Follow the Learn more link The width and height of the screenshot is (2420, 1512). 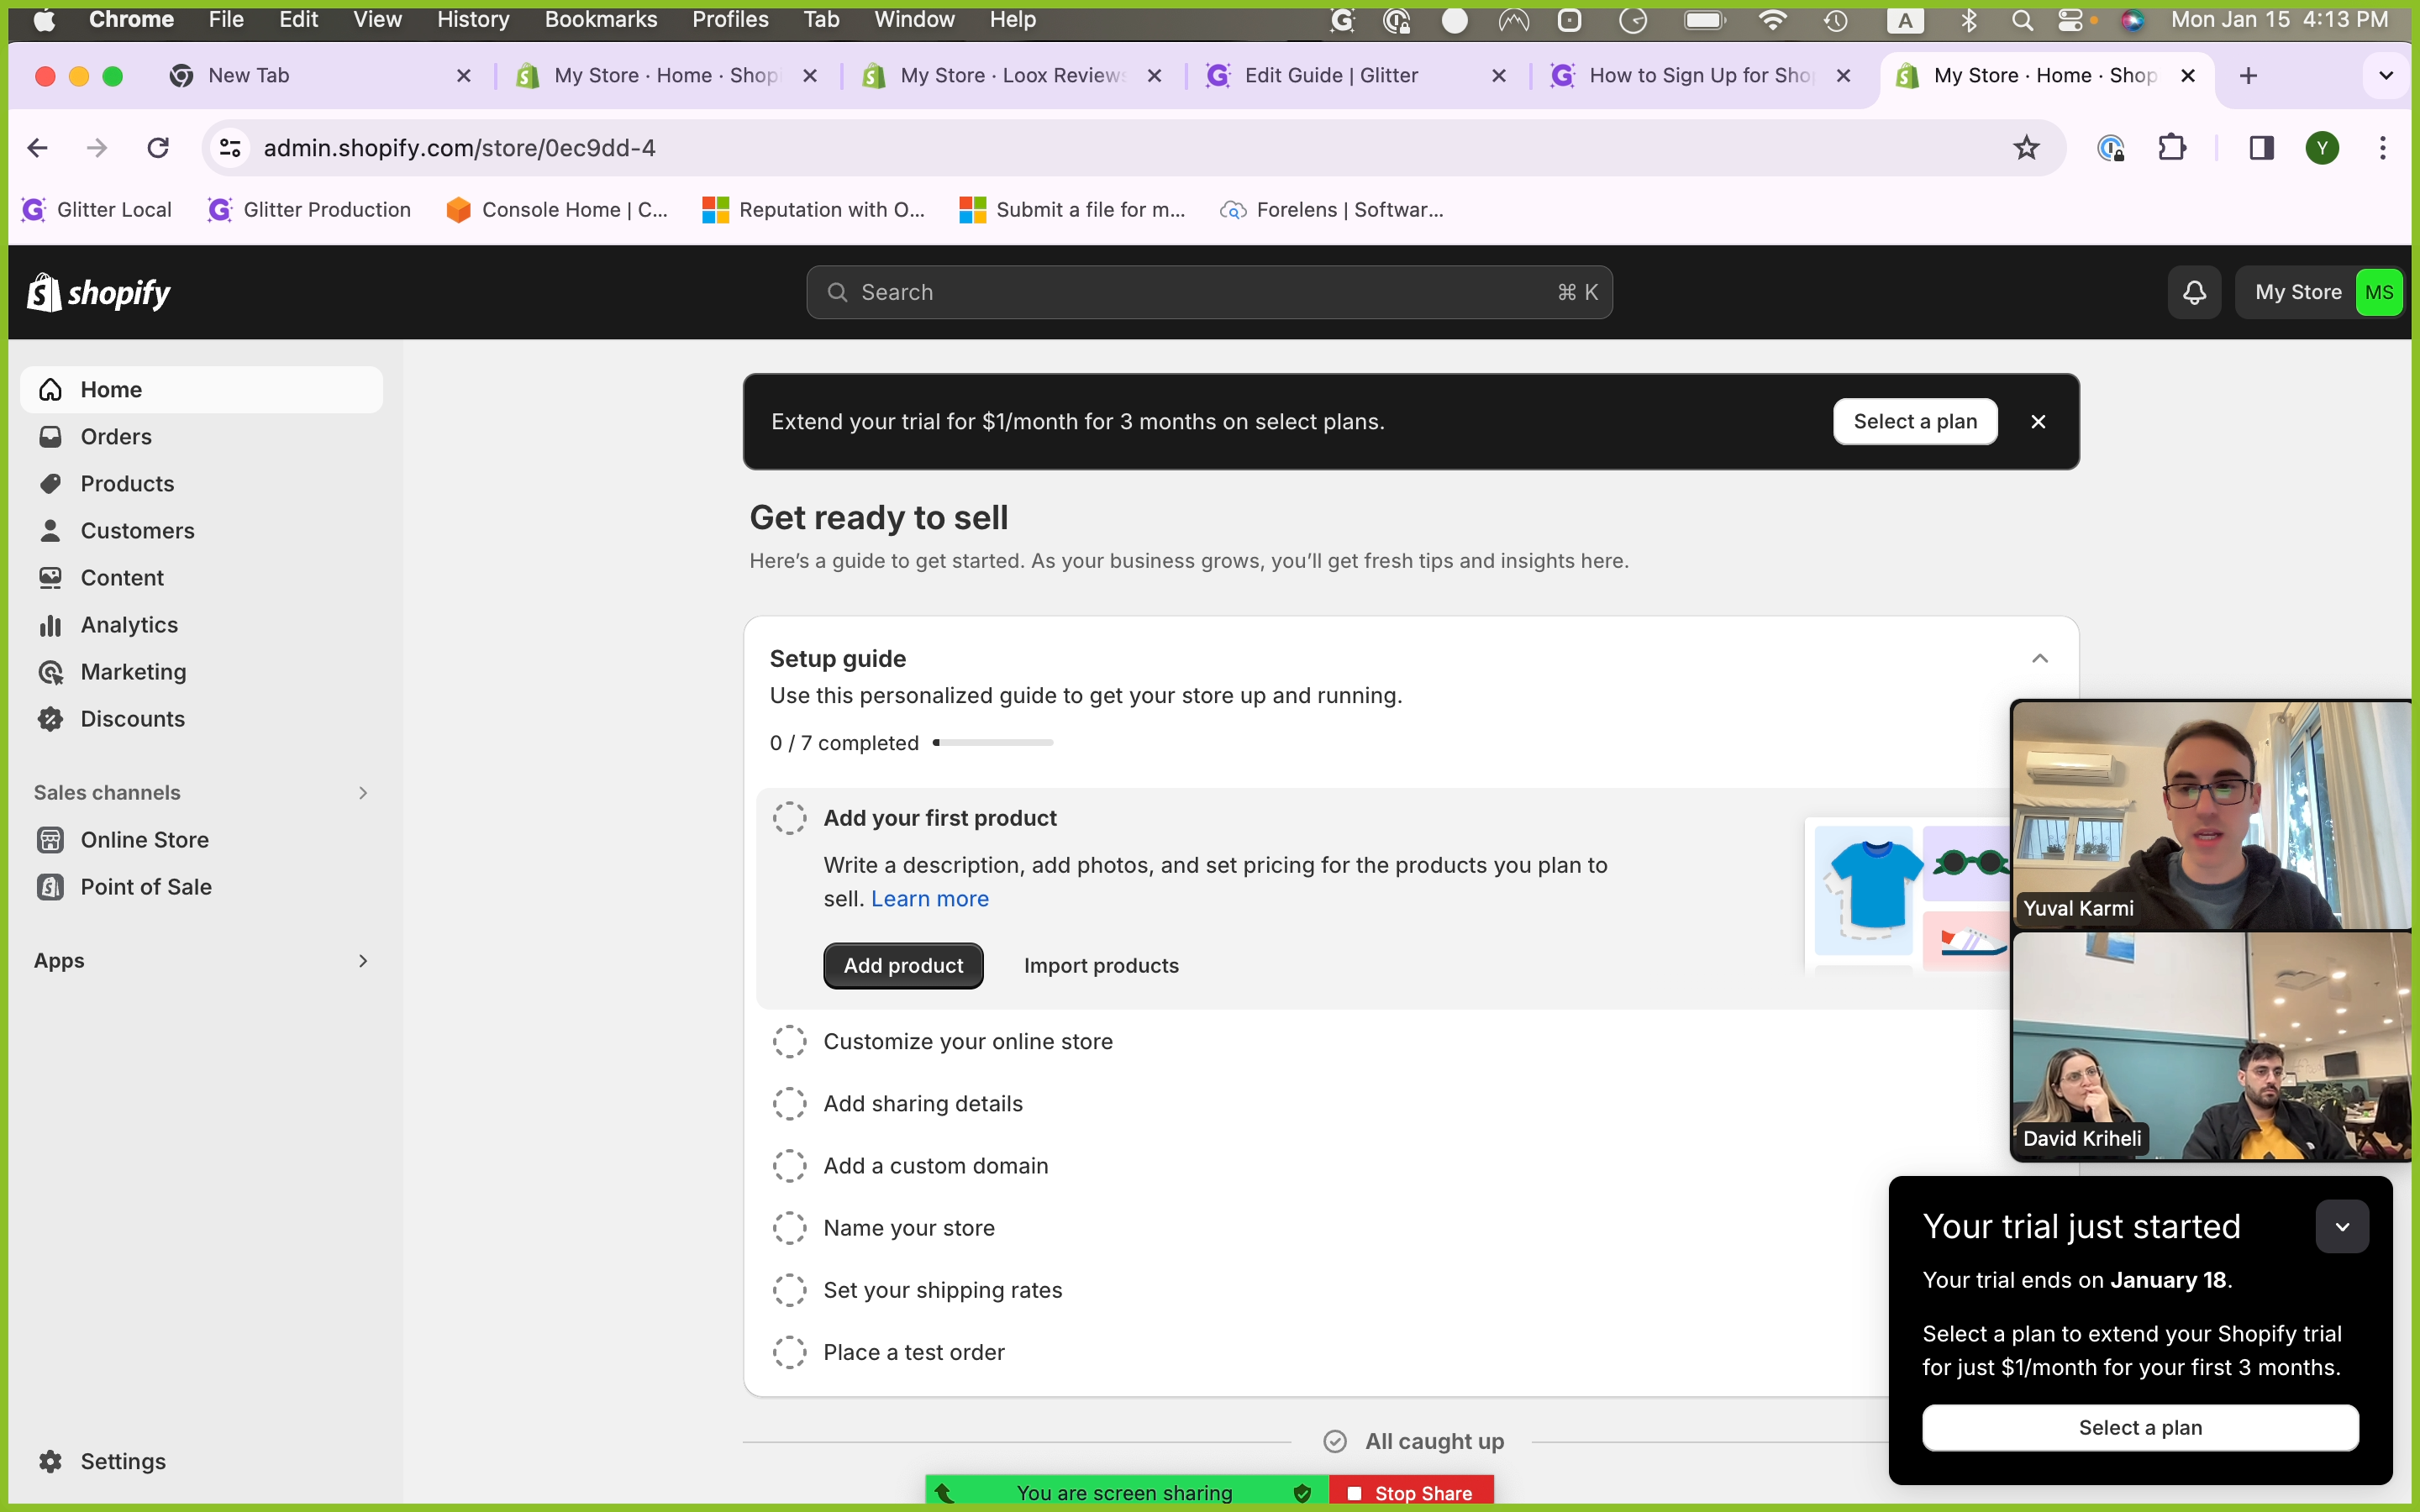(929, 898)
